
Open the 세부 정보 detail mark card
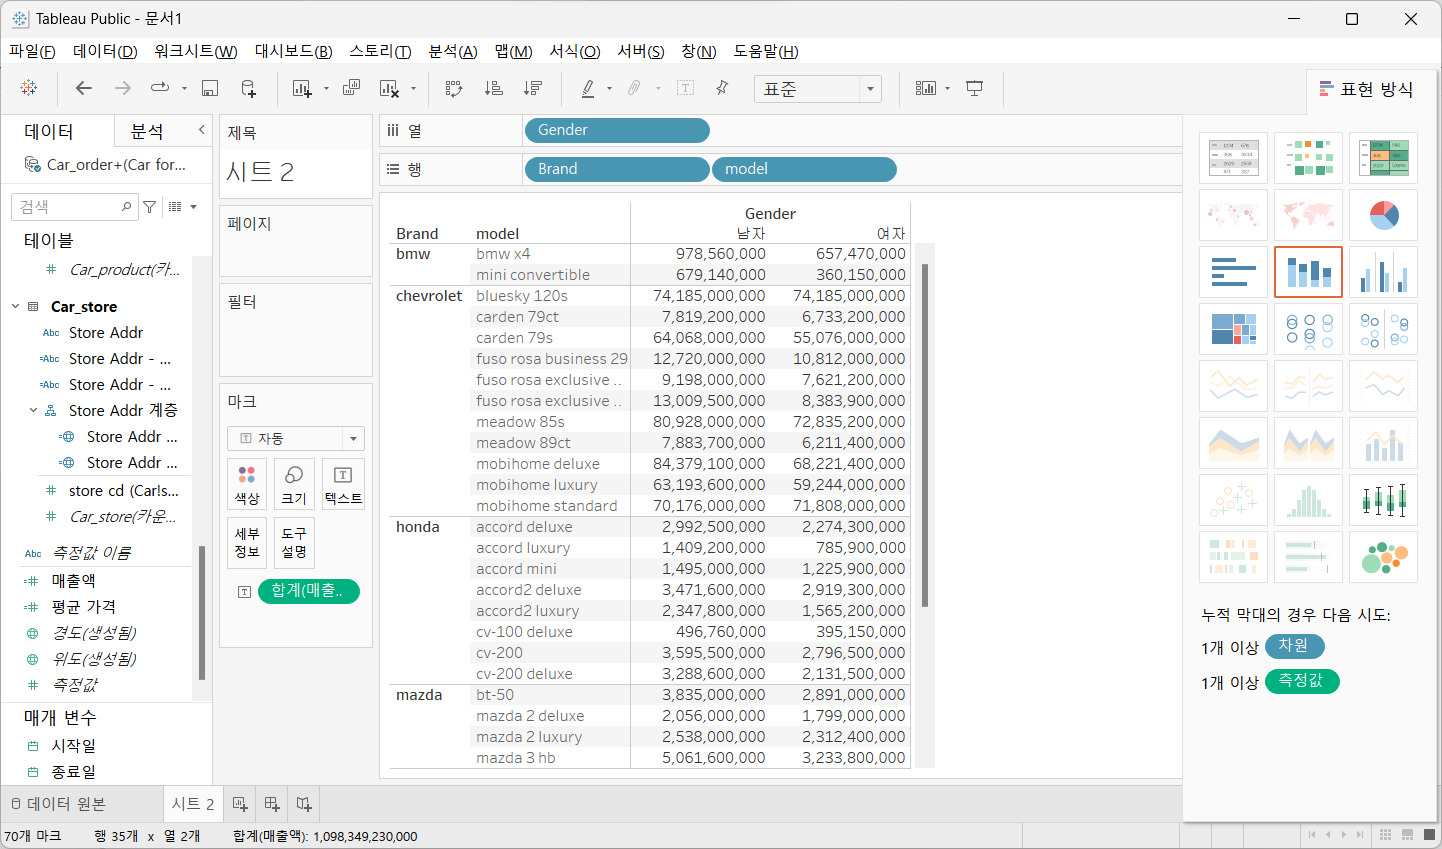[247, 542]
